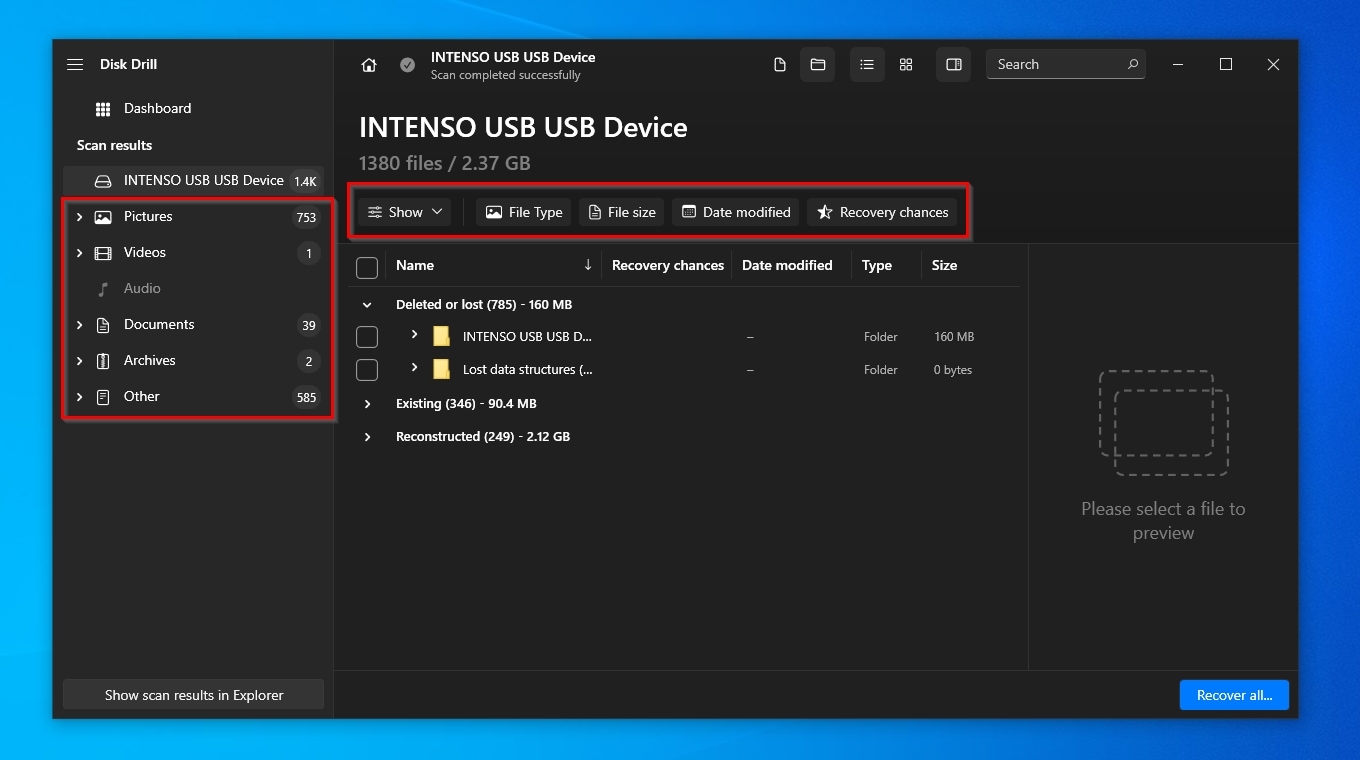This screenshot has height=760, width=1360.
Task: Expand the Lost data structures folder
Action: click(414, 368)
